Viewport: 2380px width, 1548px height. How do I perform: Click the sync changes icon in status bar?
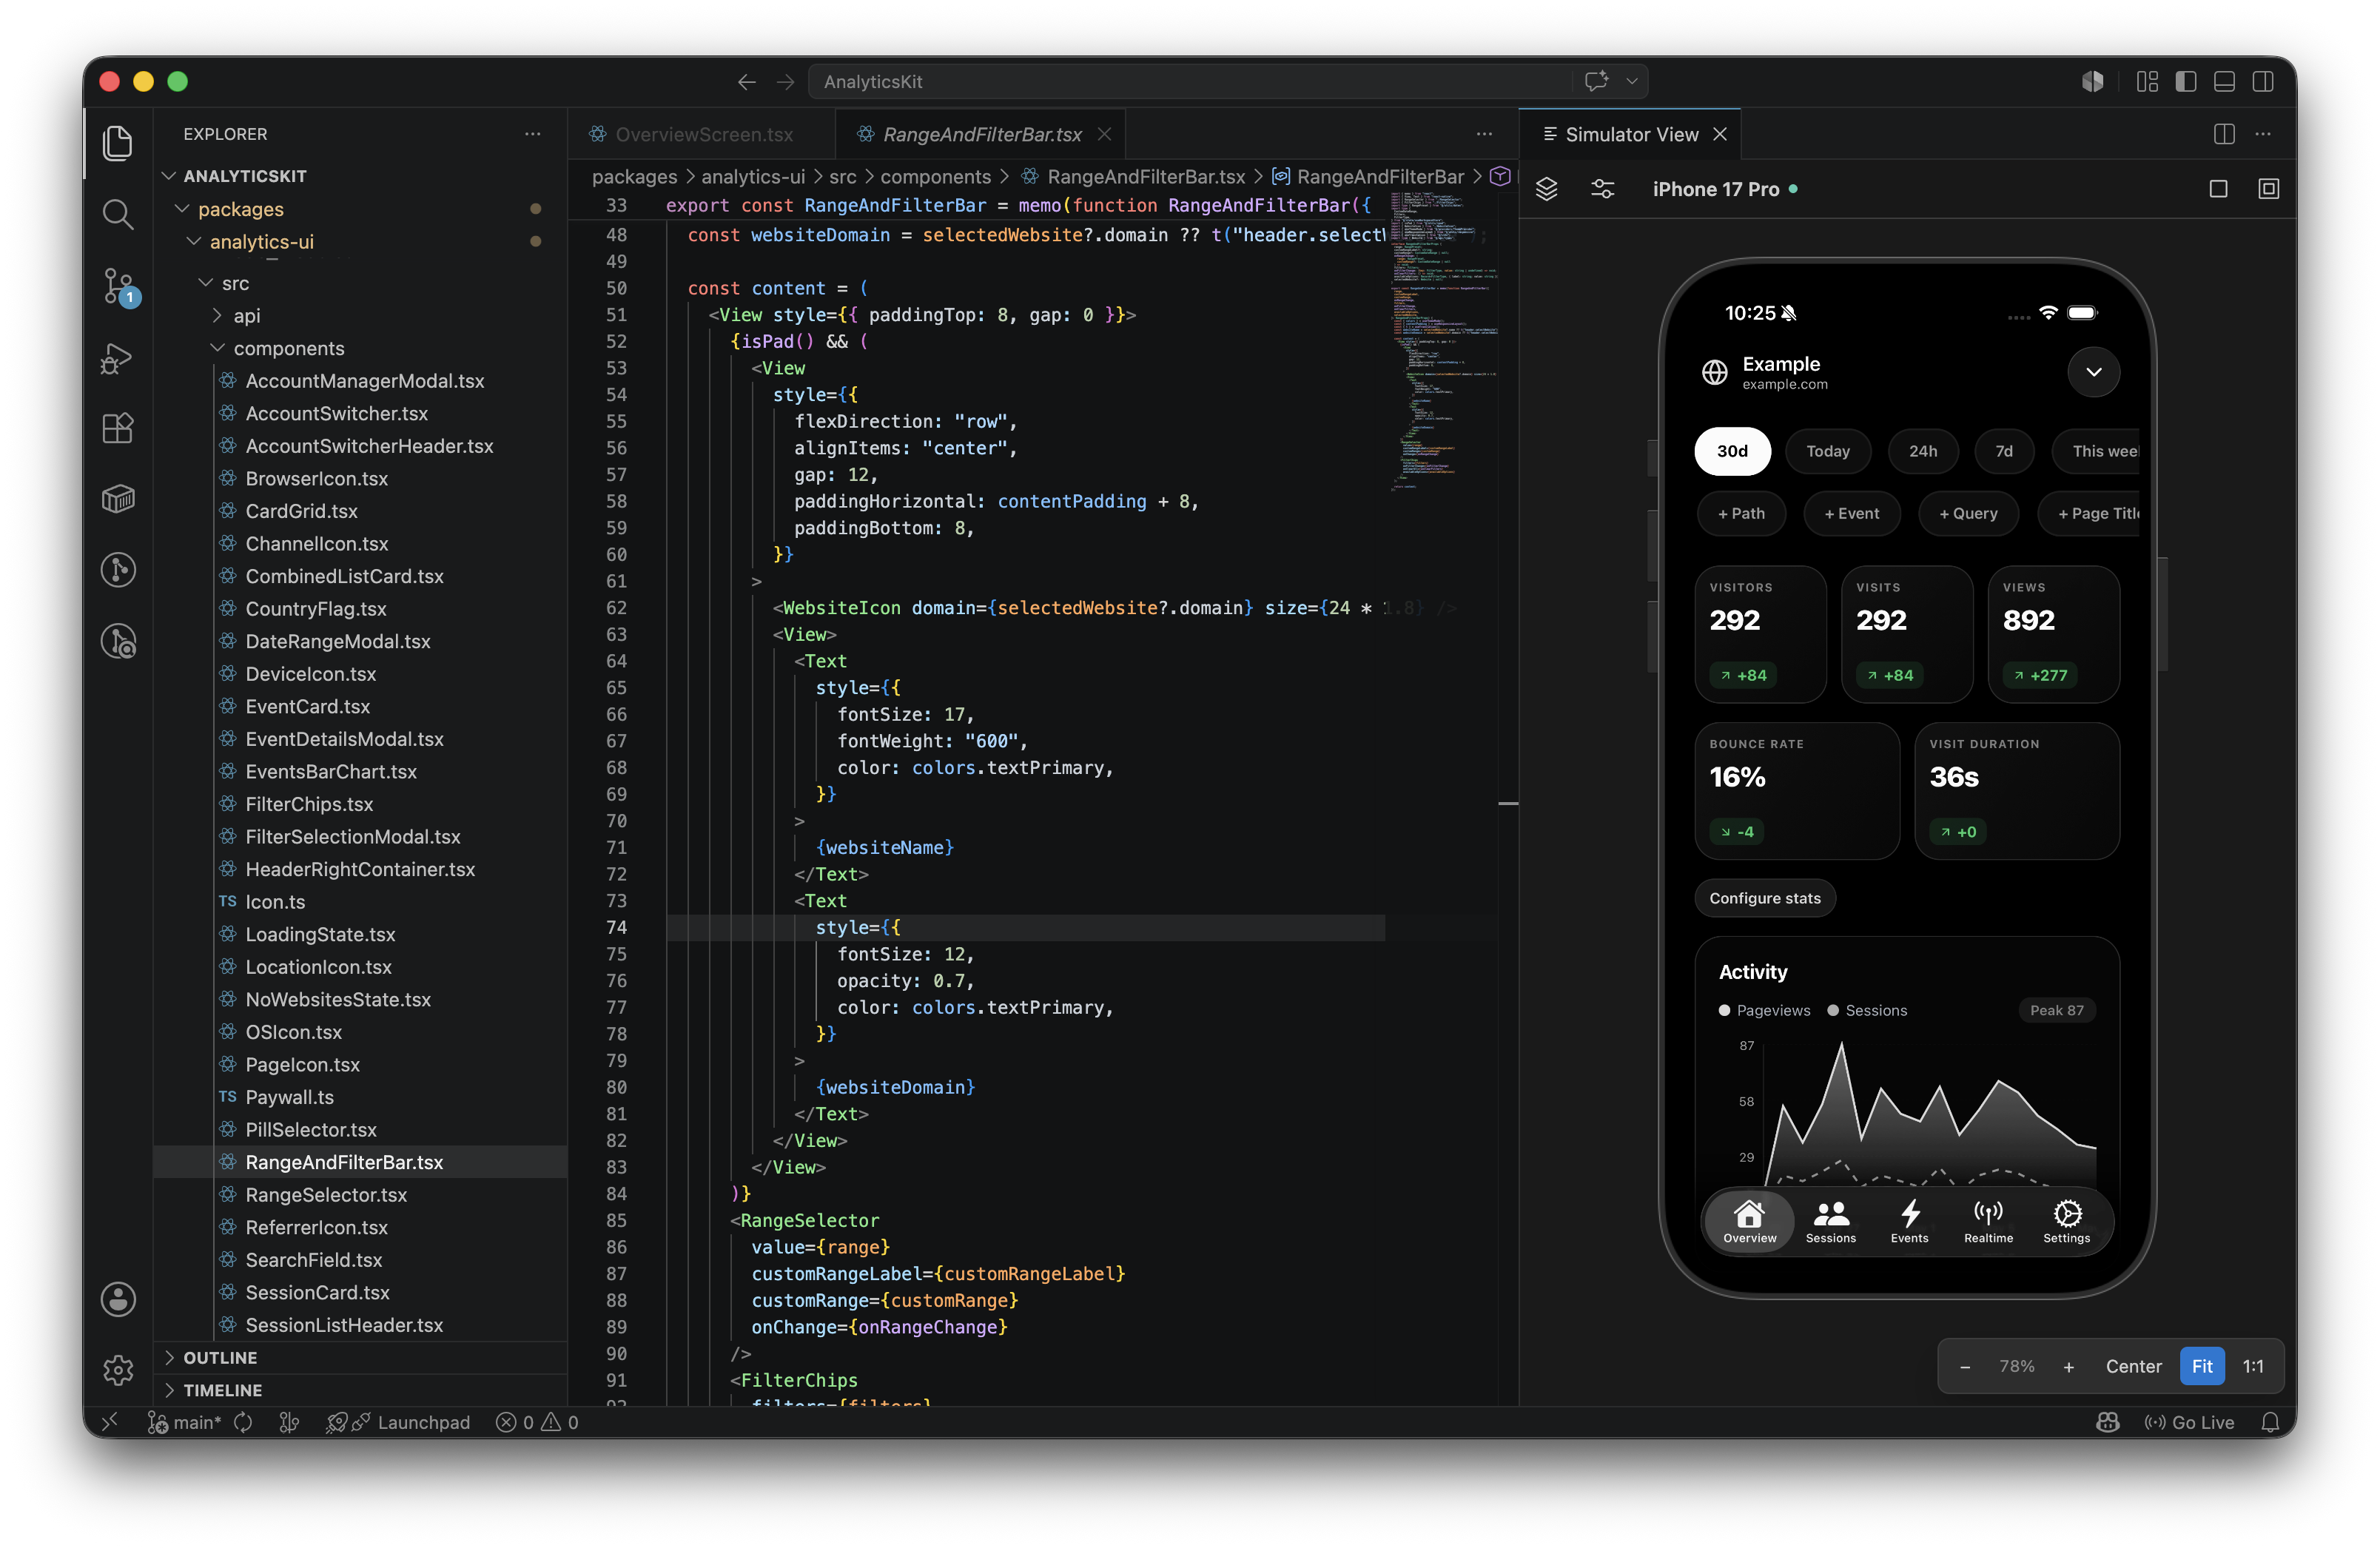(x=243, y=1421)
